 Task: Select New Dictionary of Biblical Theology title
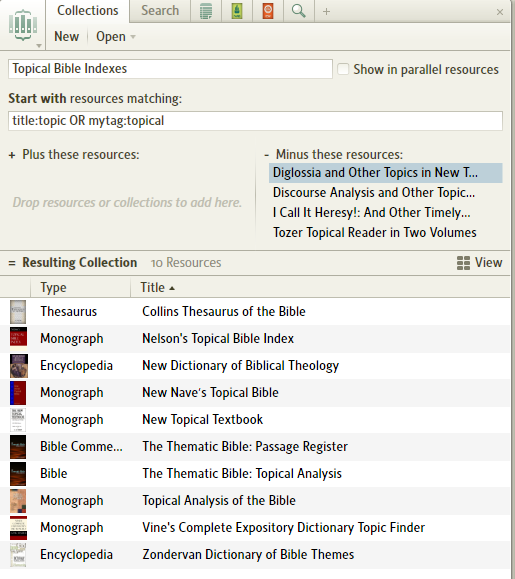tap(240, 366)
